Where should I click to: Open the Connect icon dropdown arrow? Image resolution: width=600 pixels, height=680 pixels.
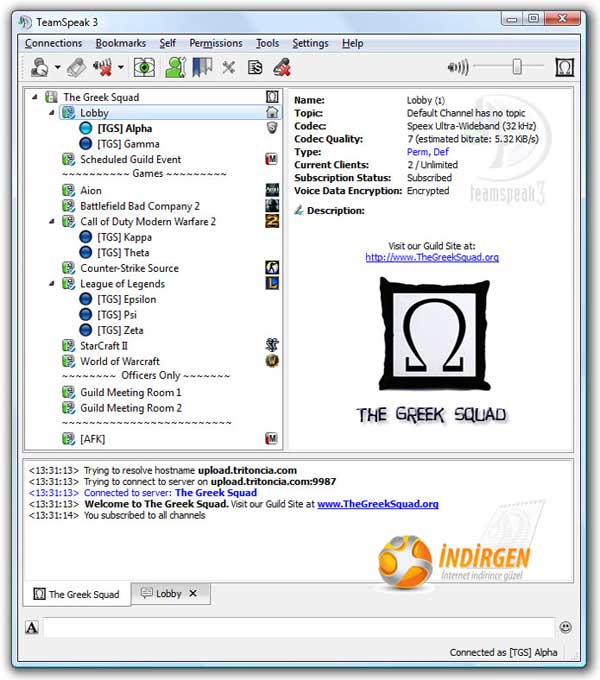(x=57, y=68)
